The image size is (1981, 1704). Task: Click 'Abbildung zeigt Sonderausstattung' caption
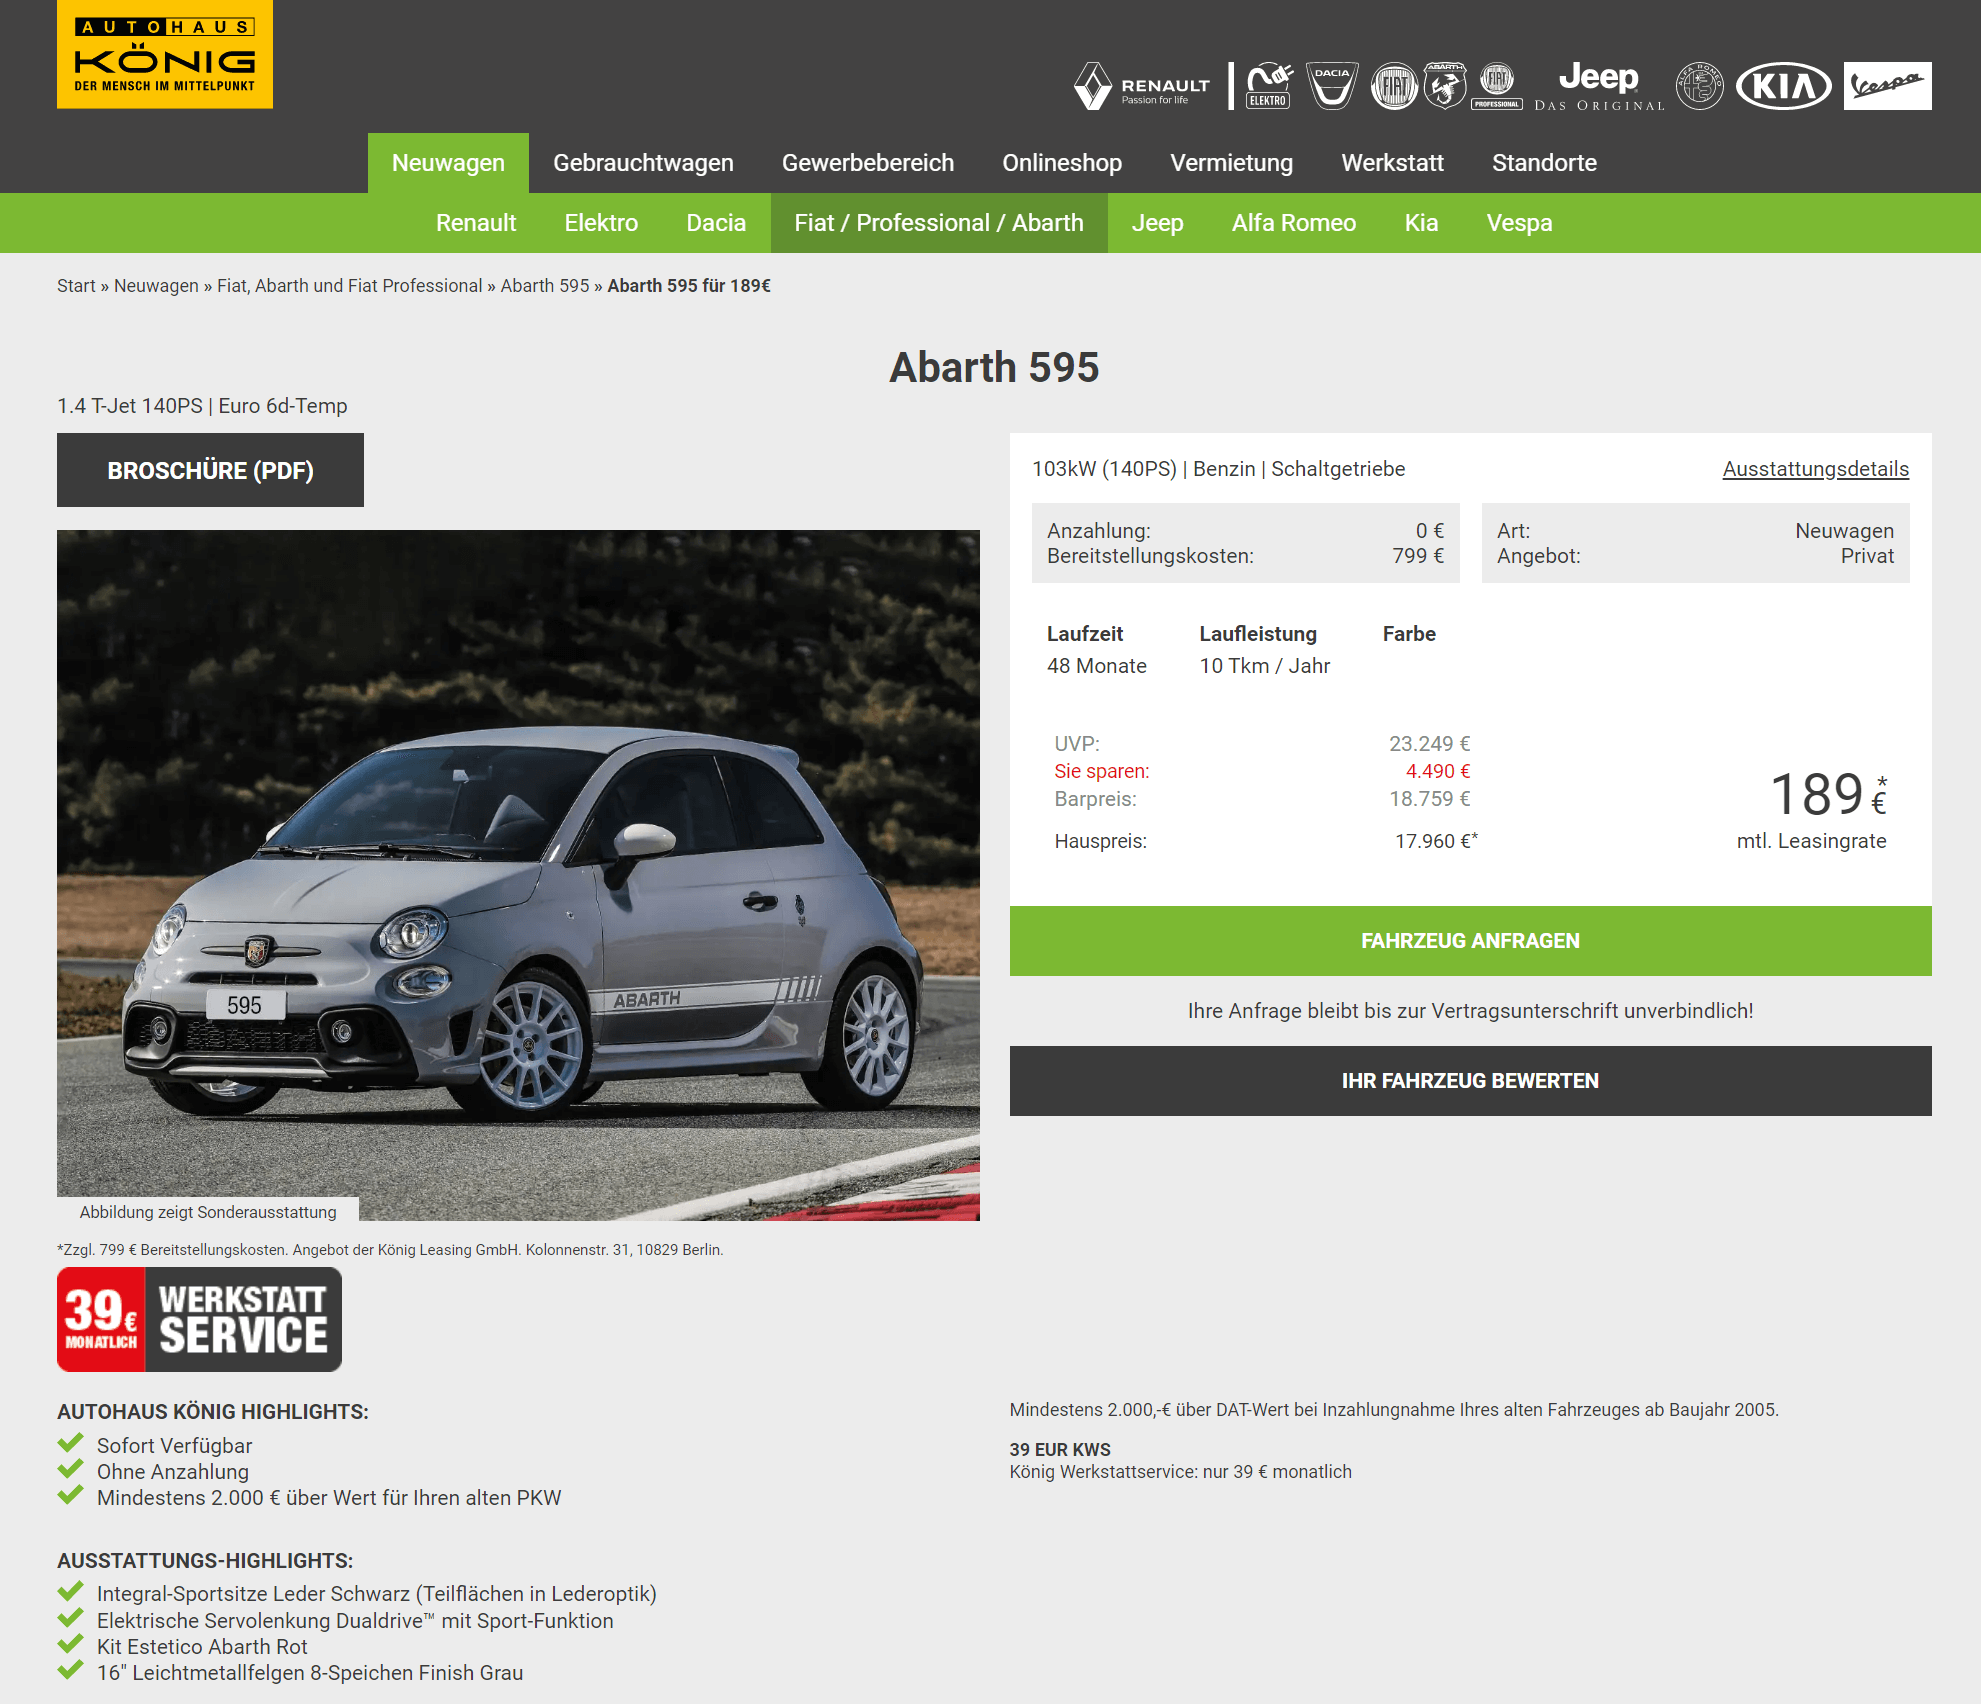(208, 1212)
